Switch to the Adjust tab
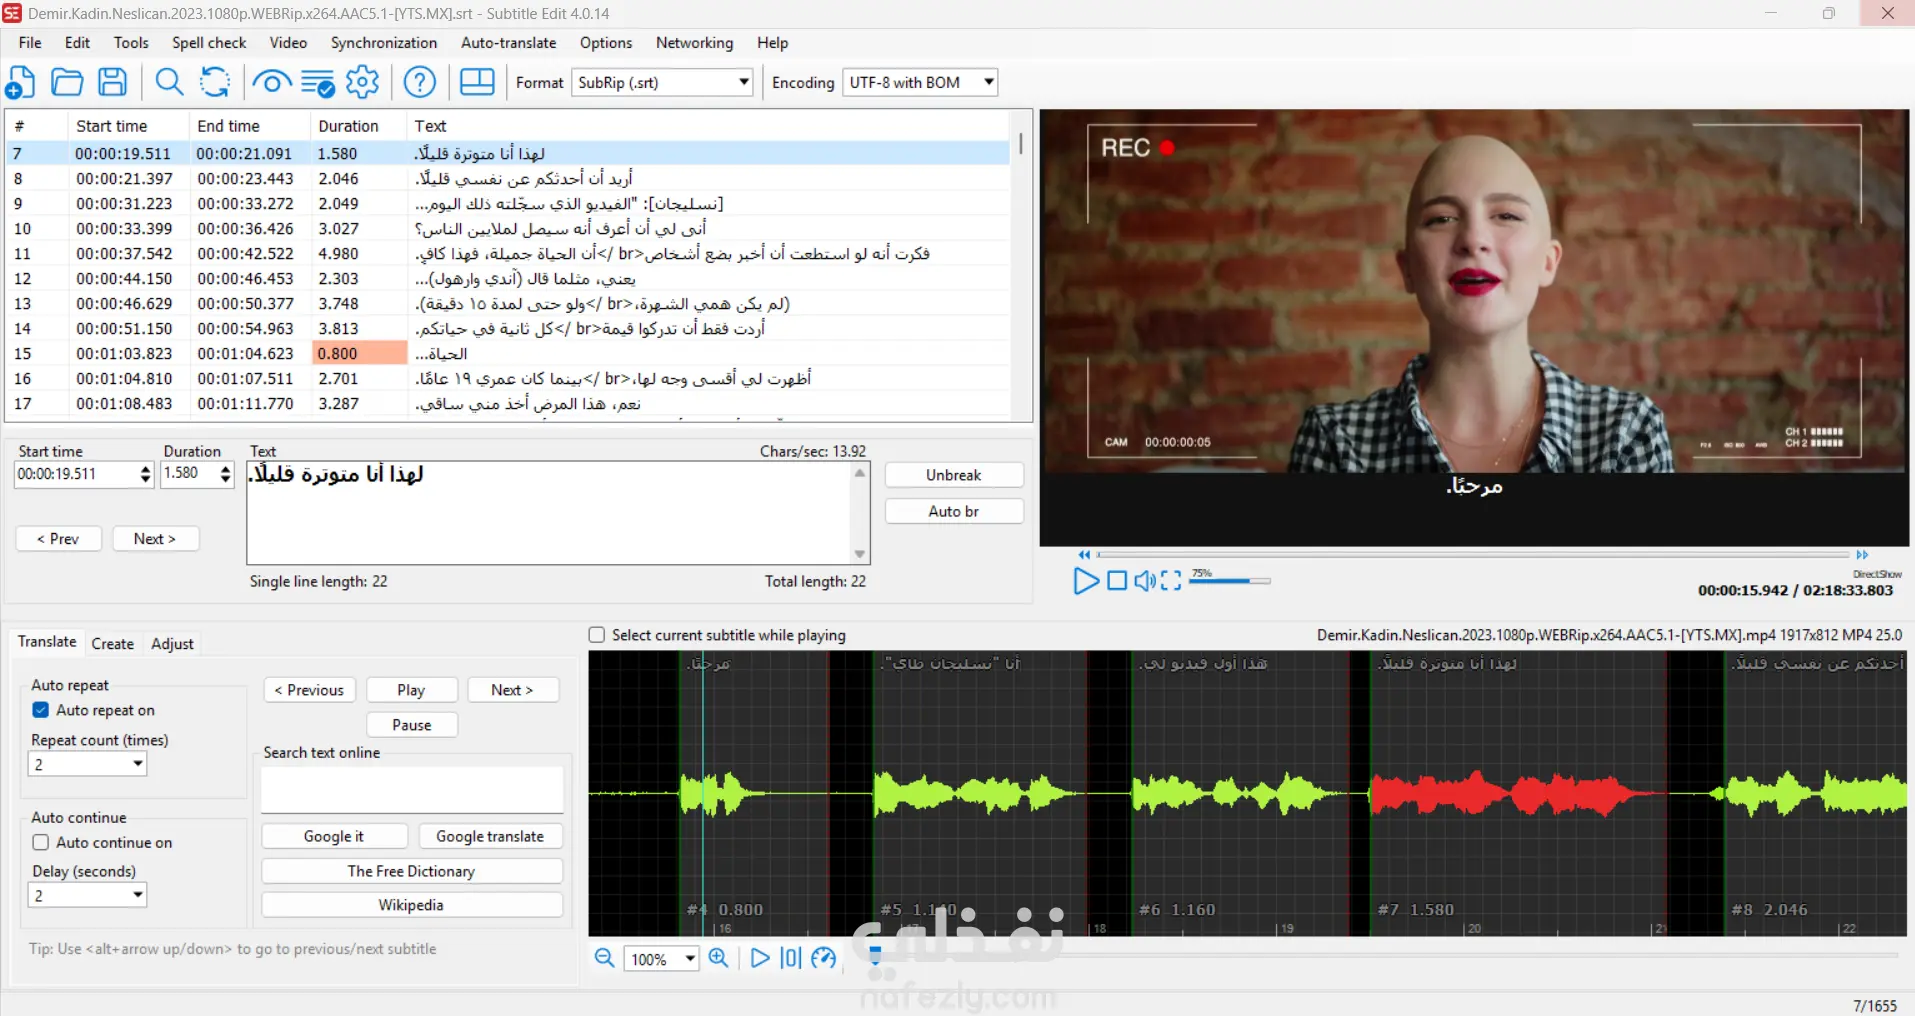Viewport: 1915px width, 1016px height. click(172, 644)
